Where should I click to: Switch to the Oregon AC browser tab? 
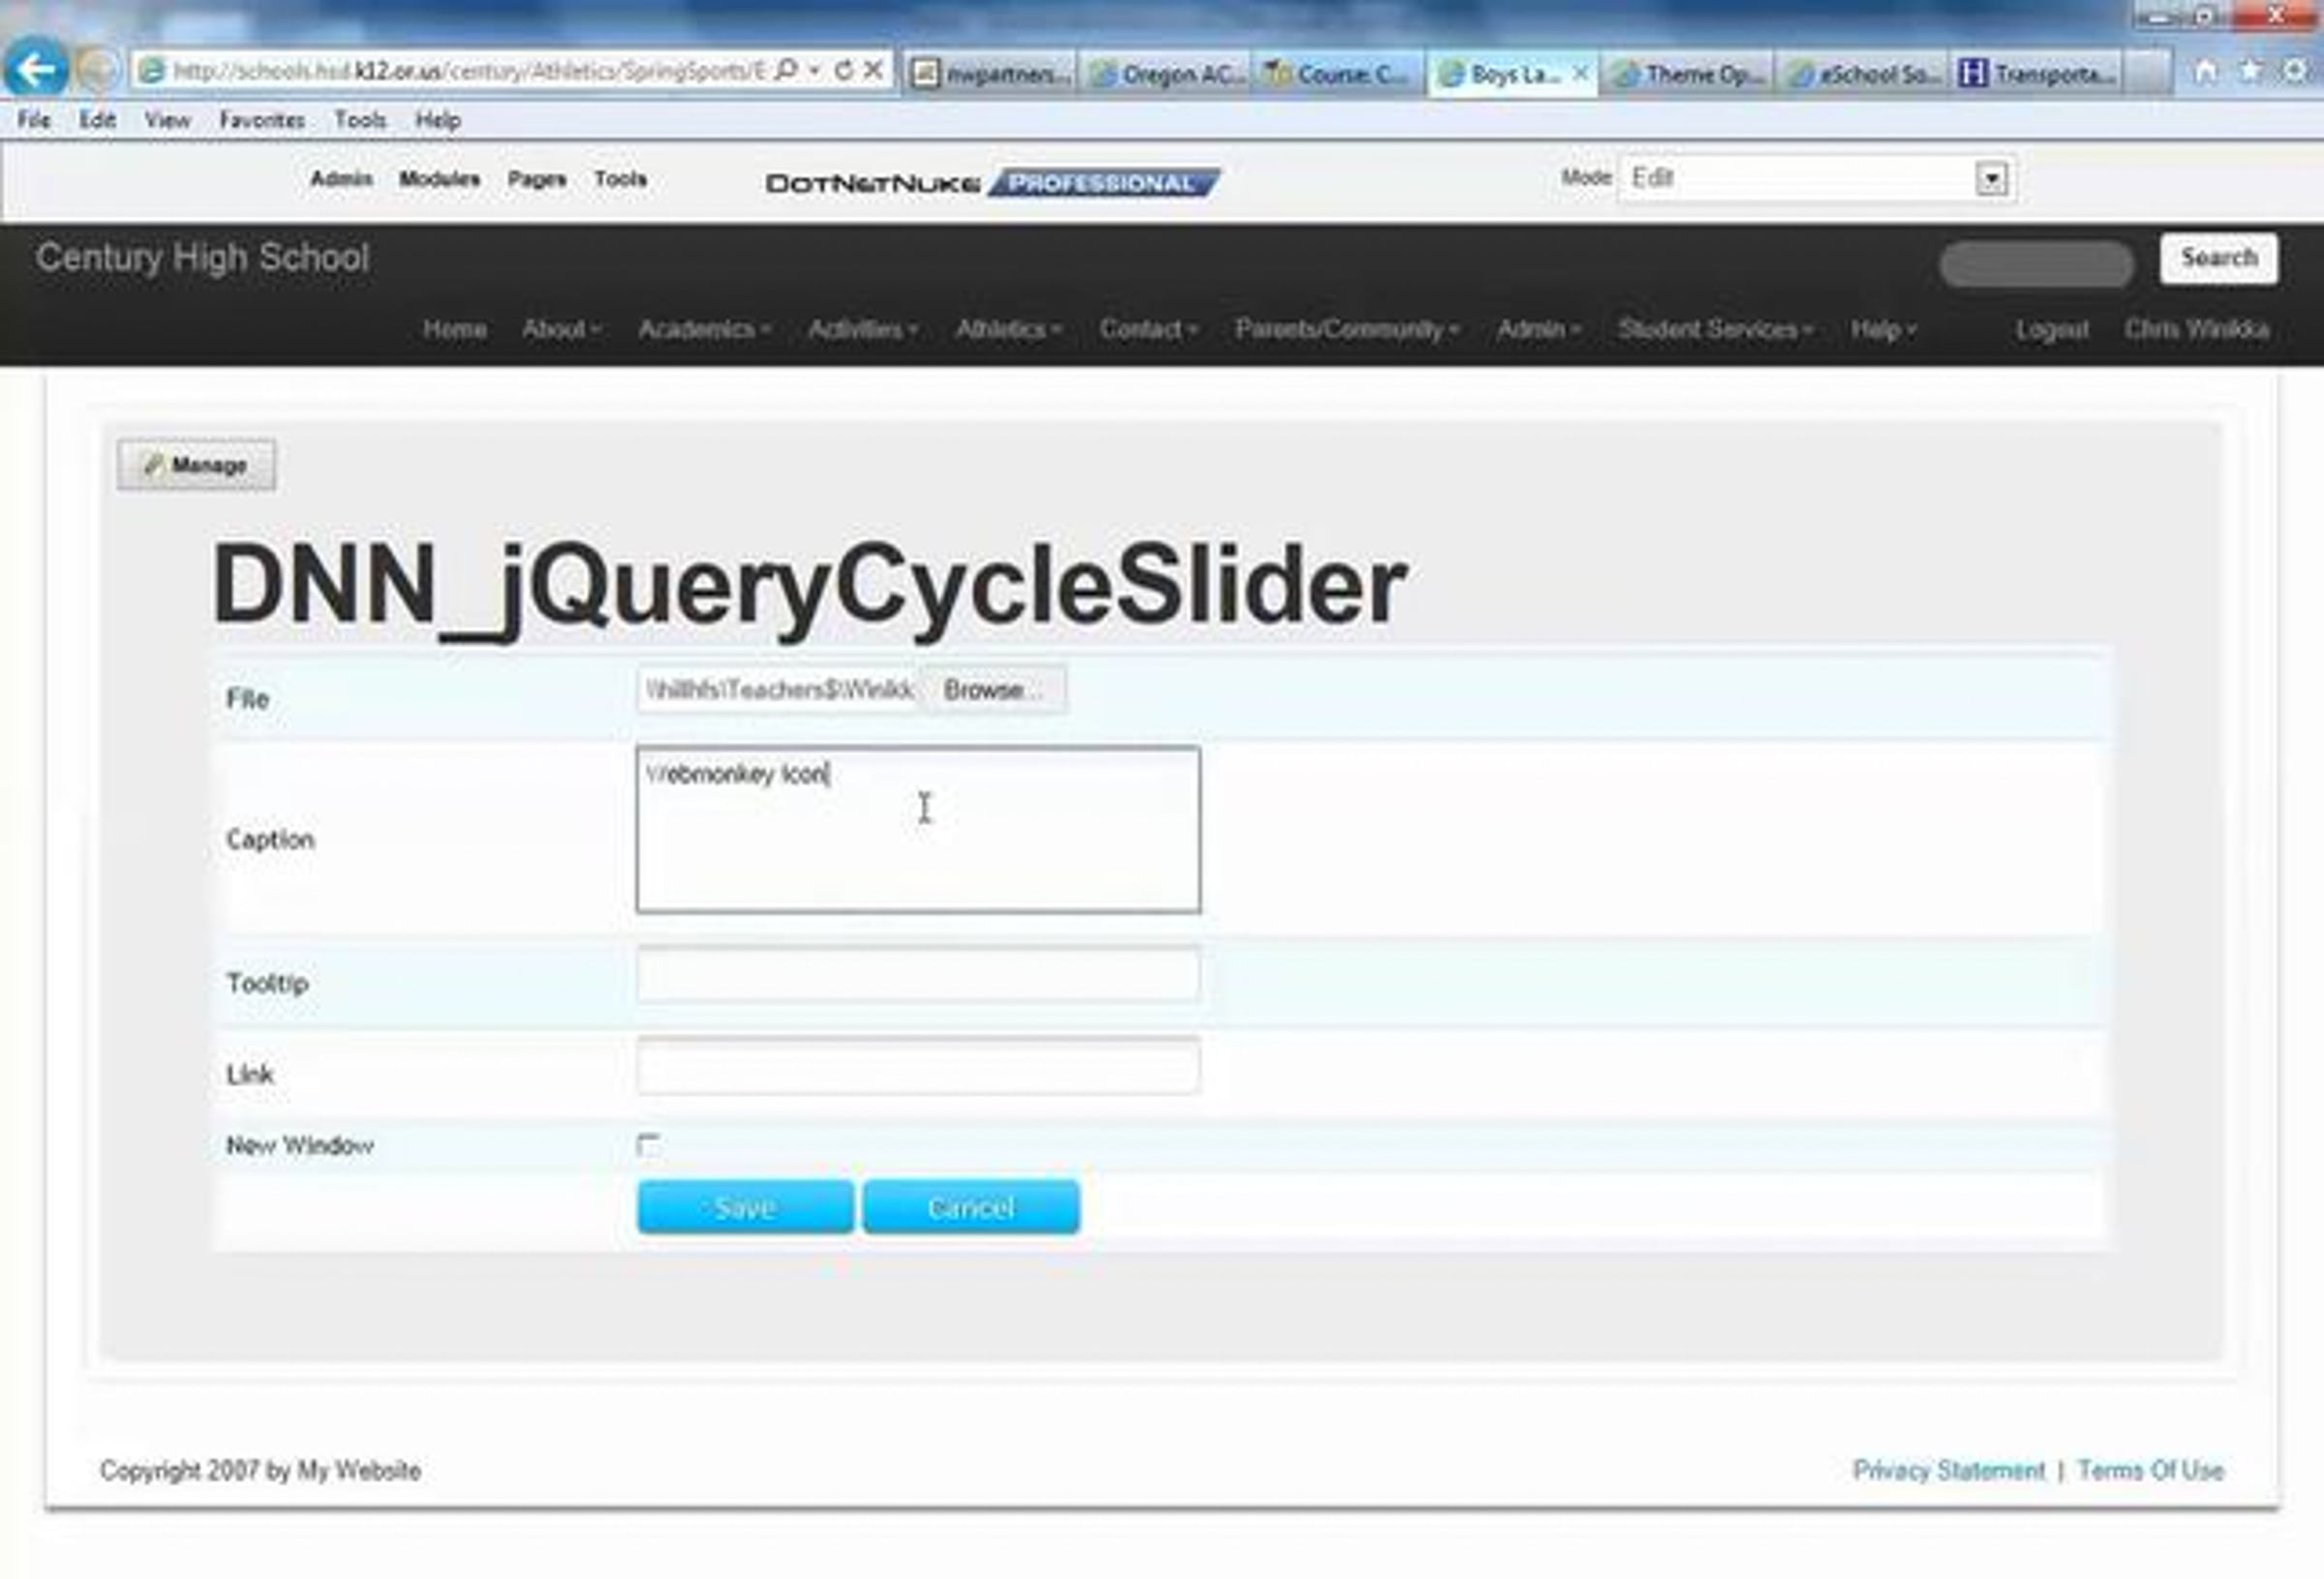[x=1166, y=74]
